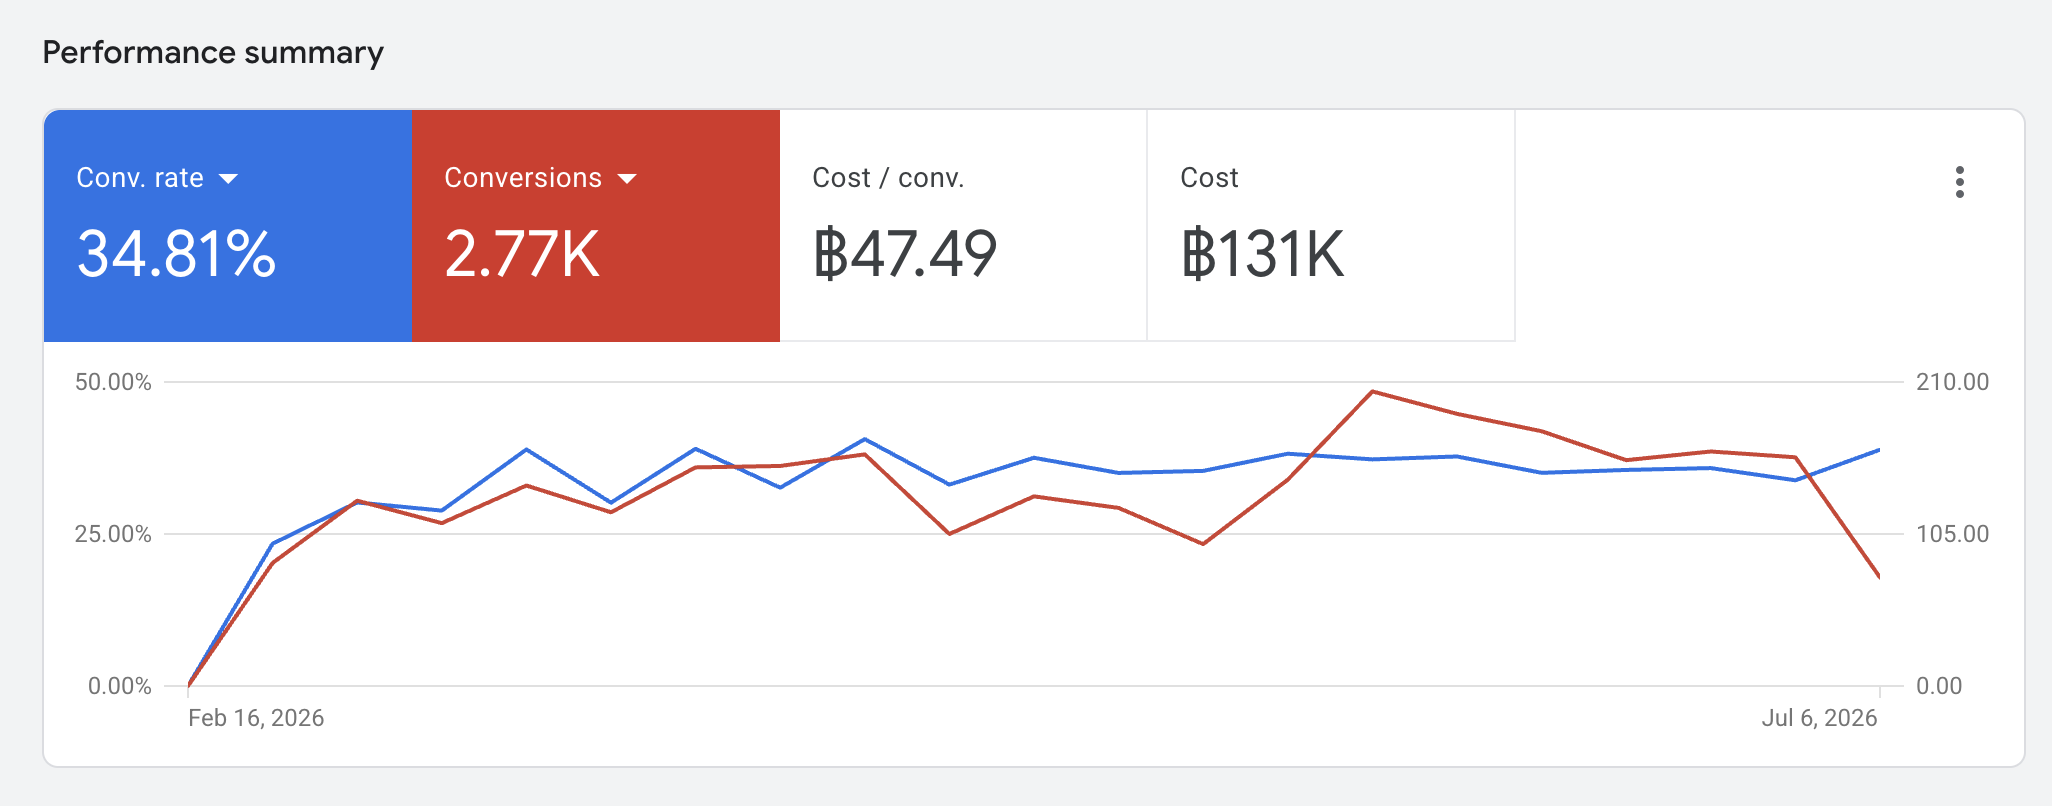Select the Conversions red metric card
Image resolution: width=2052 pixels, height=806 pixels.
pyautogui.click(x=596, y=226)
